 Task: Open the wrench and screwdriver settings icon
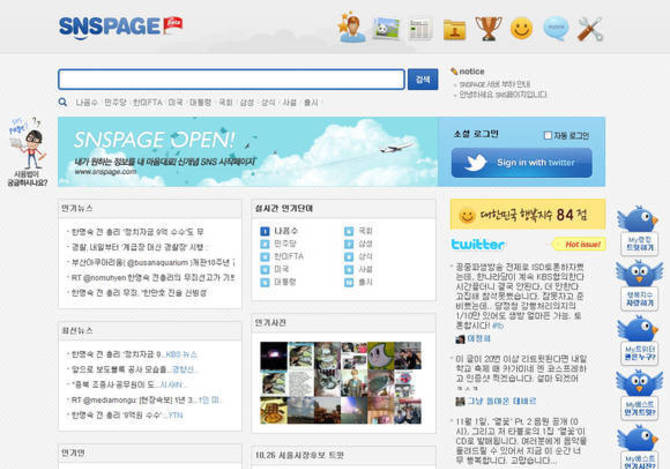(x=590, y=29)
